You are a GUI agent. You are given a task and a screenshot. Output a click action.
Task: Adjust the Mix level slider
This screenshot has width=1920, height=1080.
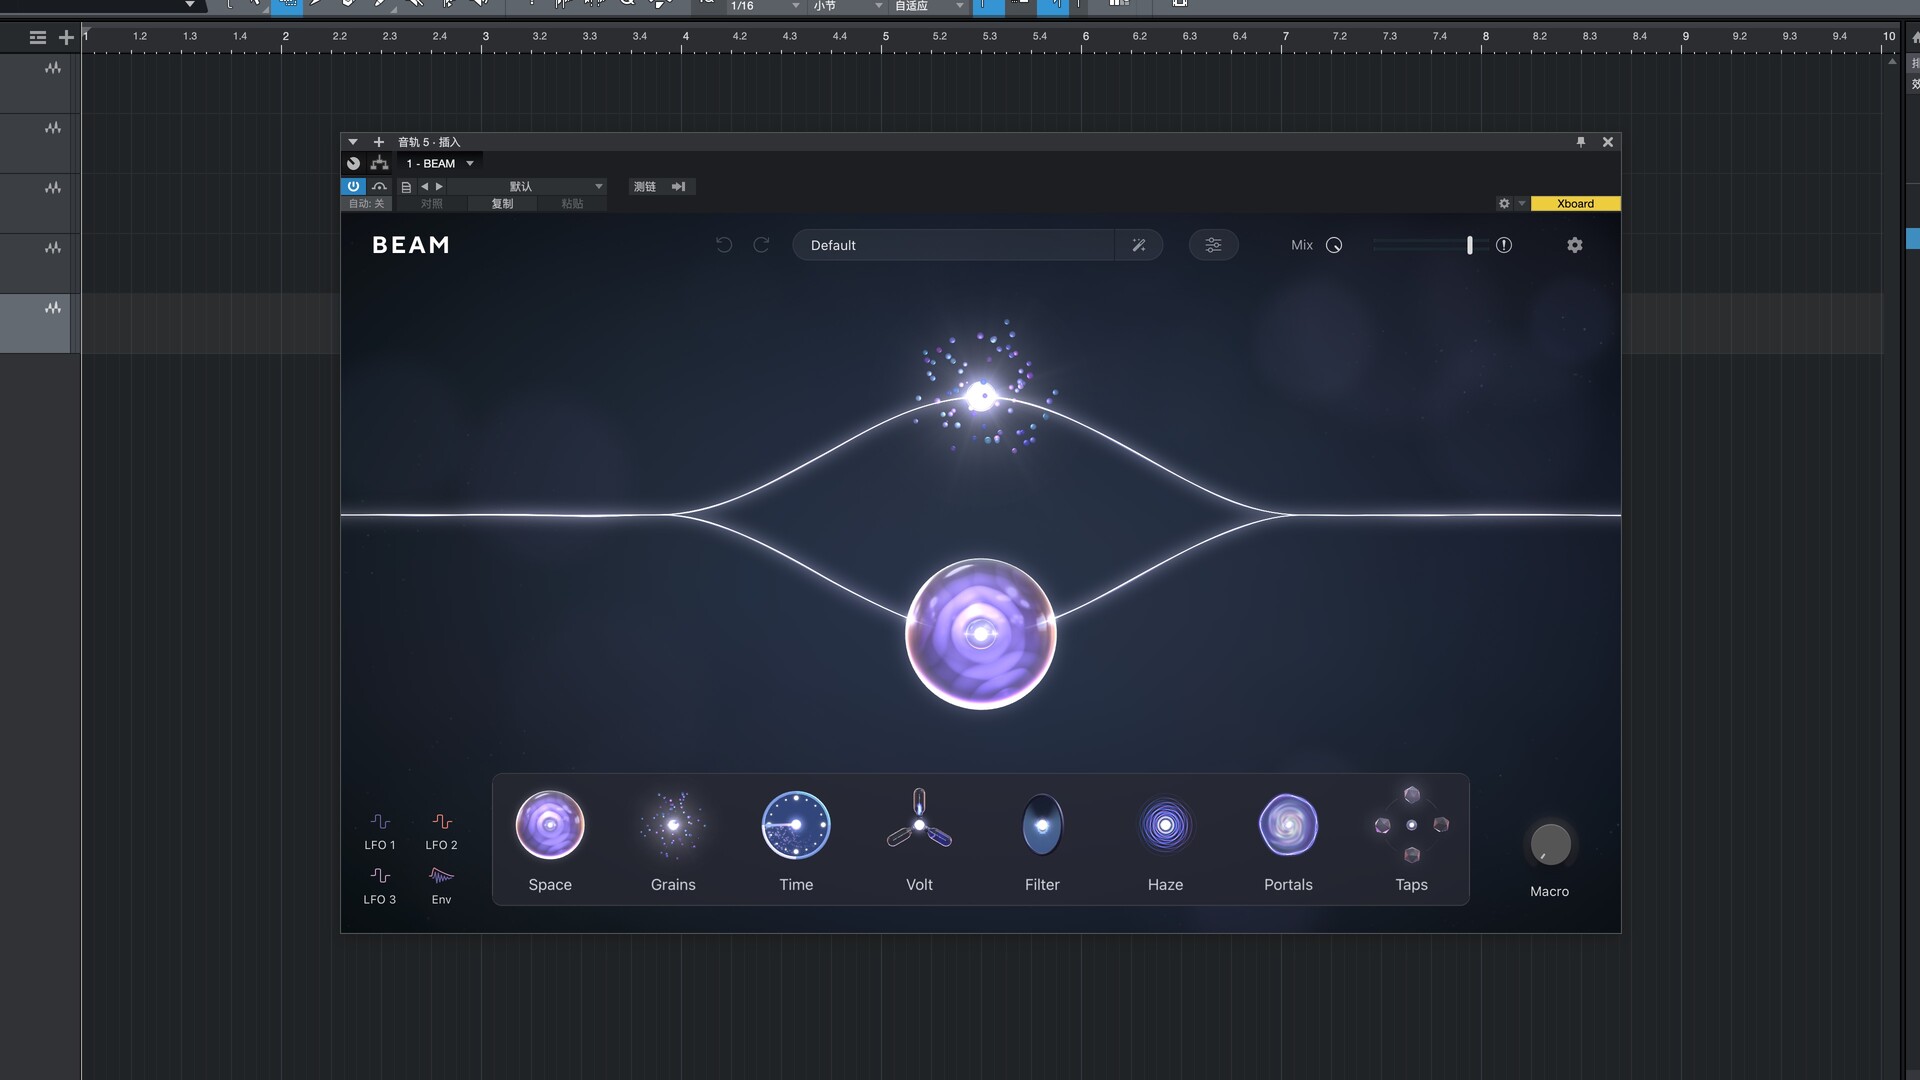[1420, 244]
